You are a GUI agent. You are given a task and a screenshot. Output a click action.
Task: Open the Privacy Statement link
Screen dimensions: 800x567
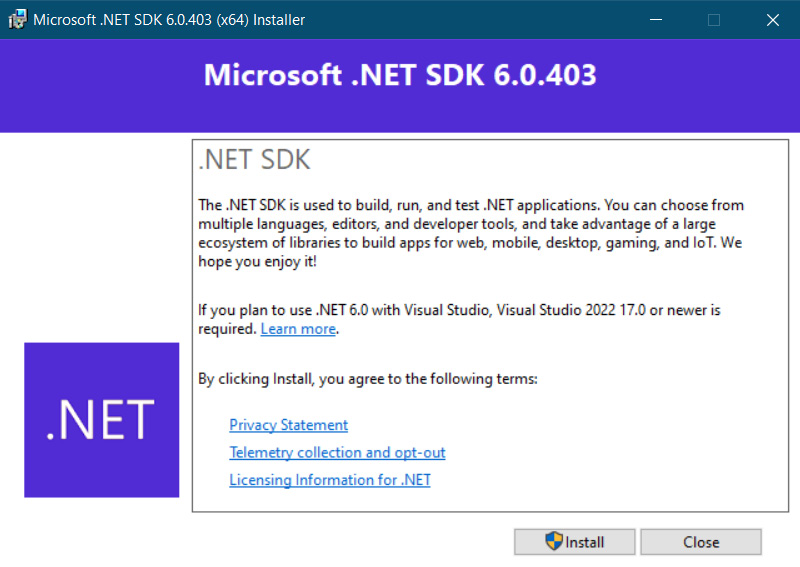(x=289, y=425)
